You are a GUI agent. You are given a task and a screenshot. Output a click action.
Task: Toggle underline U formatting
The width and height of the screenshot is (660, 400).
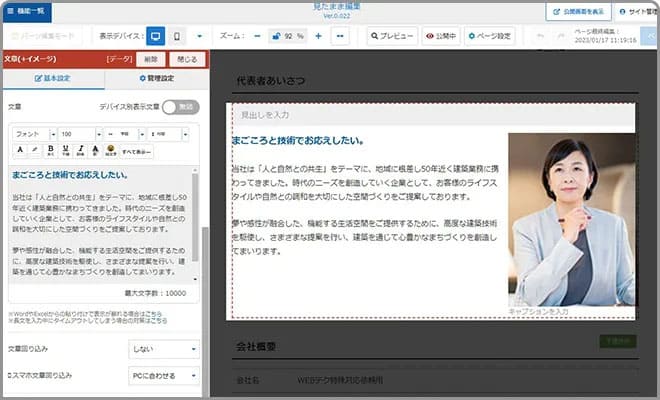[x=66, y=150]
